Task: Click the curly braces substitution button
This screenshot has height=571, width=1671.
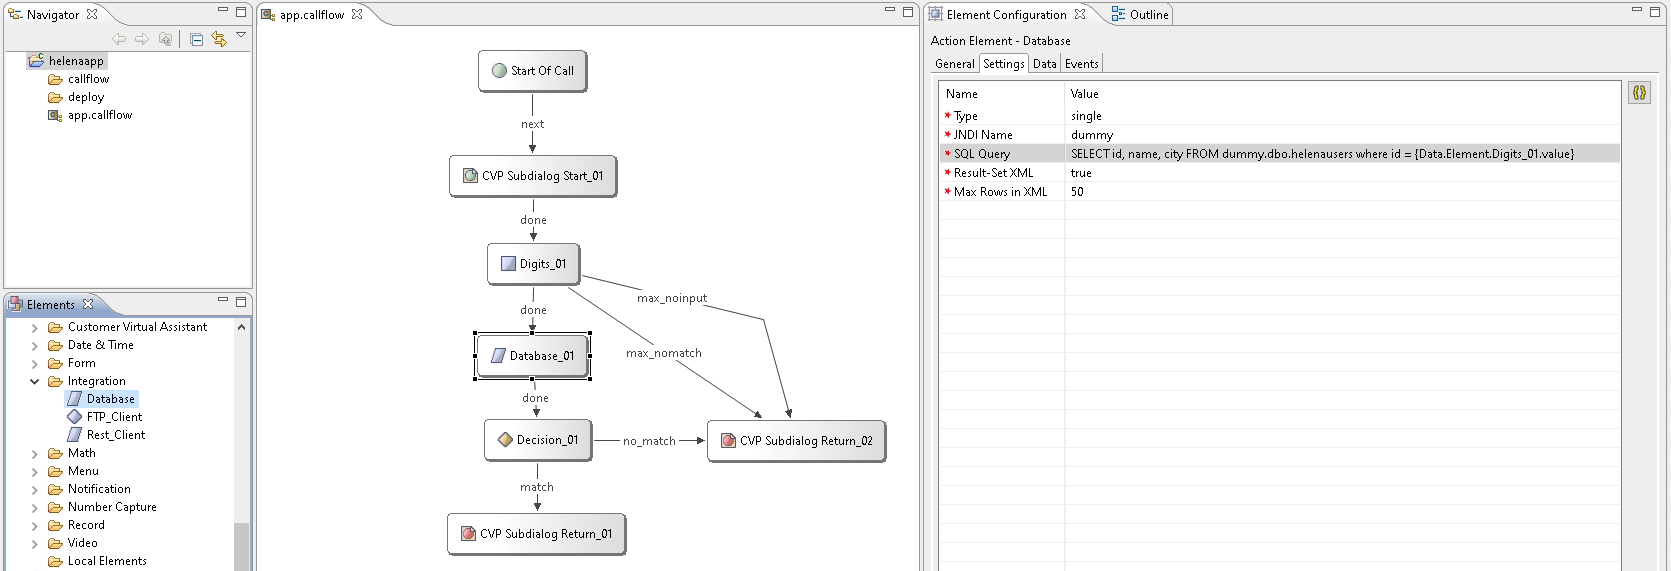Action: (x=1639, y=93)
